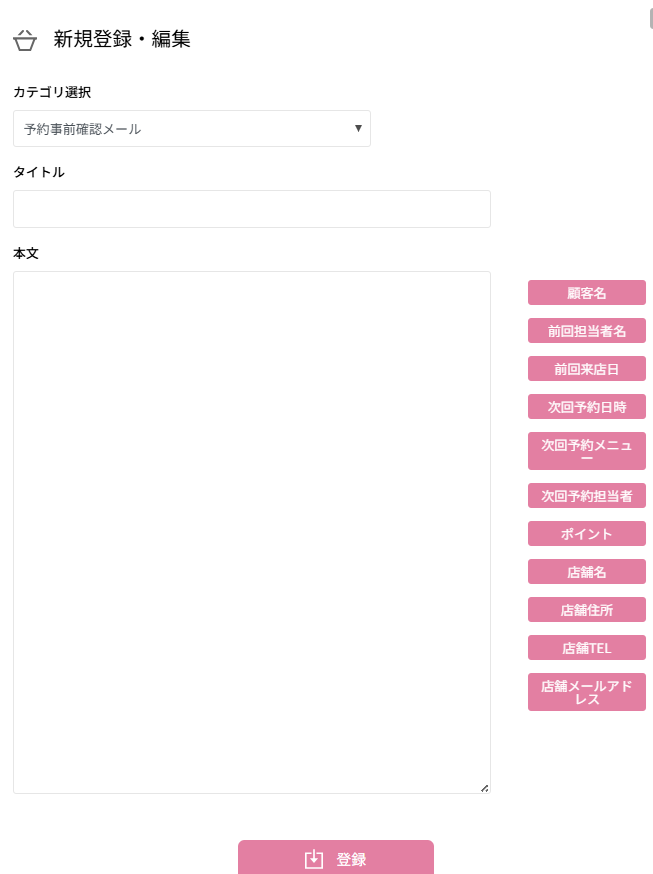This screenshot has width=653, height=874.
Task: Insert the 店舗住所 tag
Action: pyautogui.click(x=586, y=610)
